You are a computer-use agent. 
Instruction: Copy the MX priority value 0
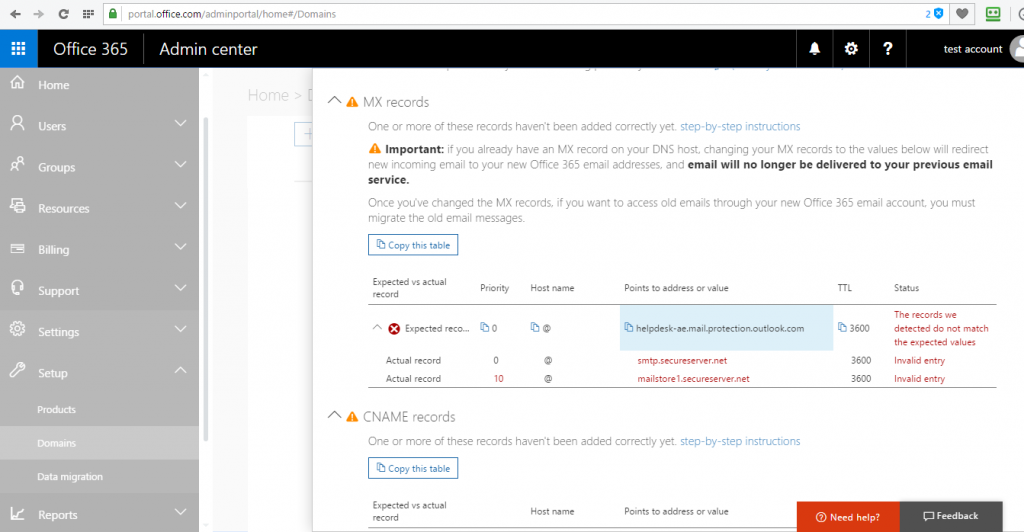coord(485,328)
